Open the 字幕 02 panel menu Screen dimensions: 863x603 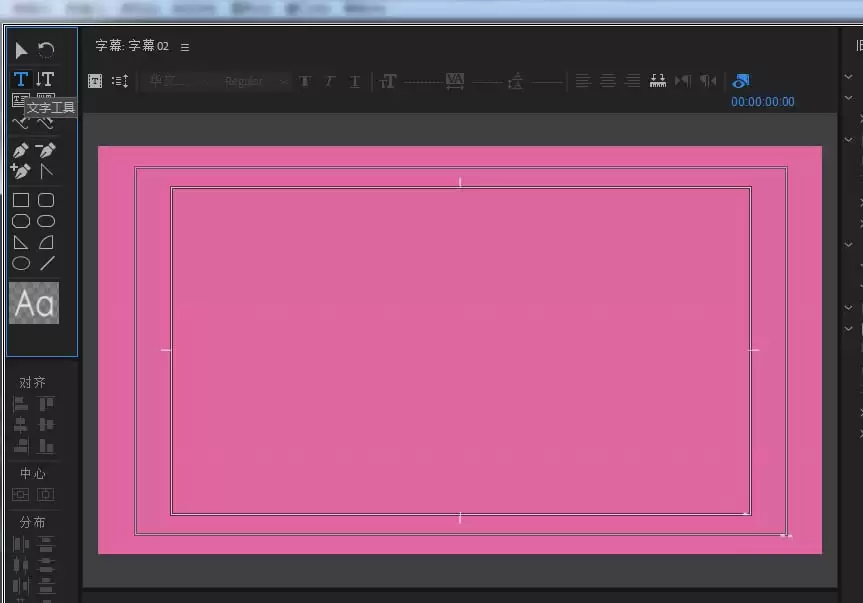tap(185, 47)
